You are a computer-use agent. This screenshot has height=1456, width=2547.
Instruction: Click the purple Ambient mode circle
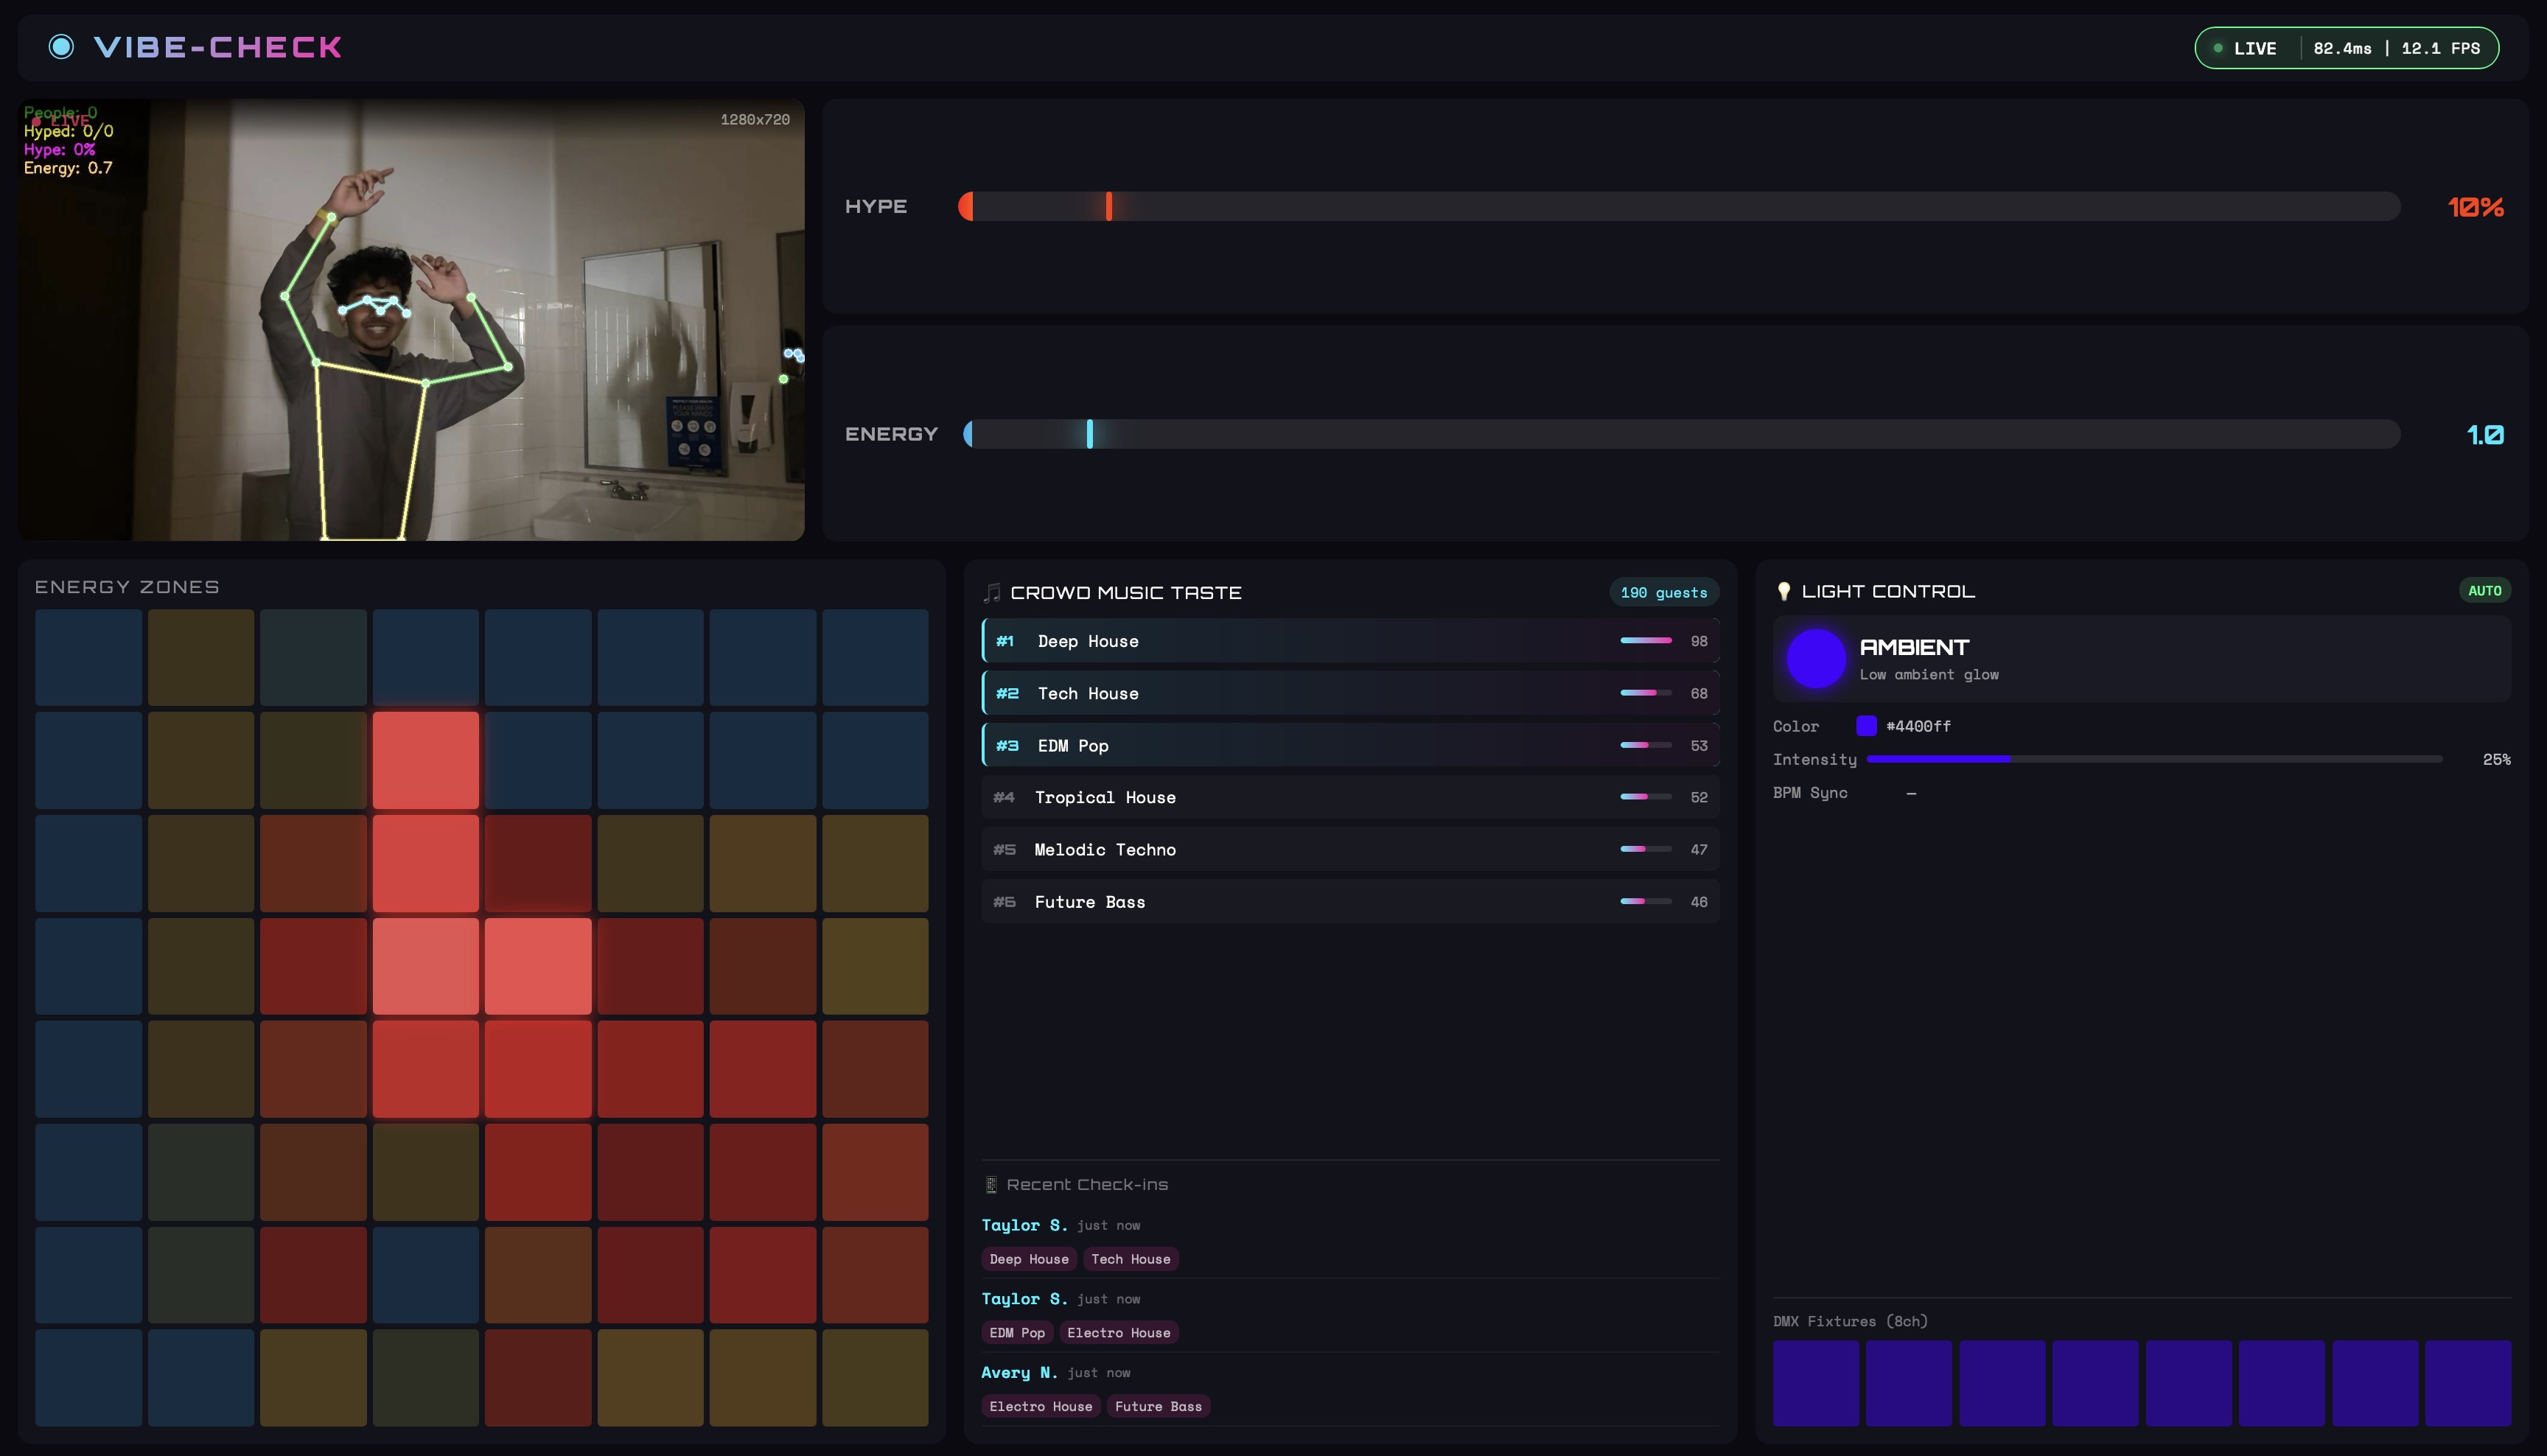point(1815,658)
